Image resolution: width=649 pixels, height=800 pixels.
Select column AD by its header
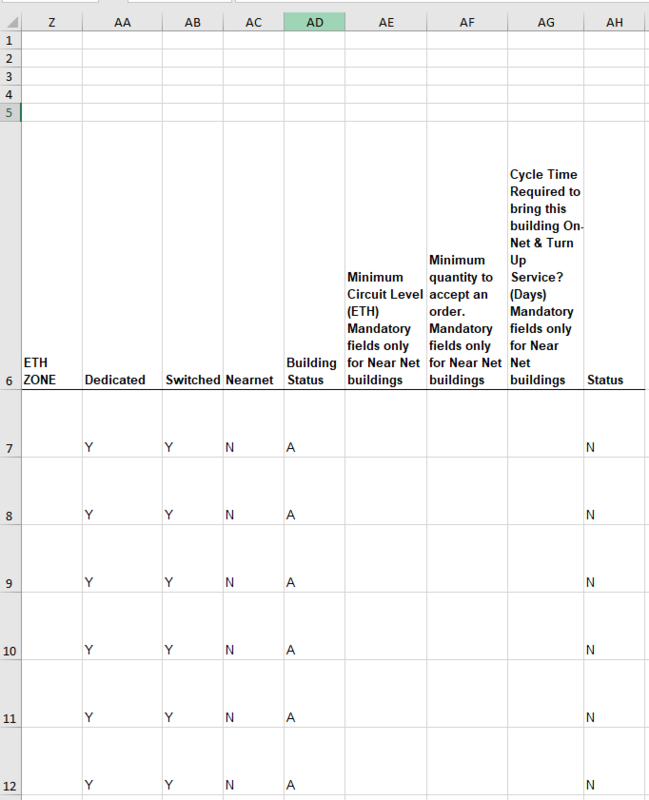314,21
